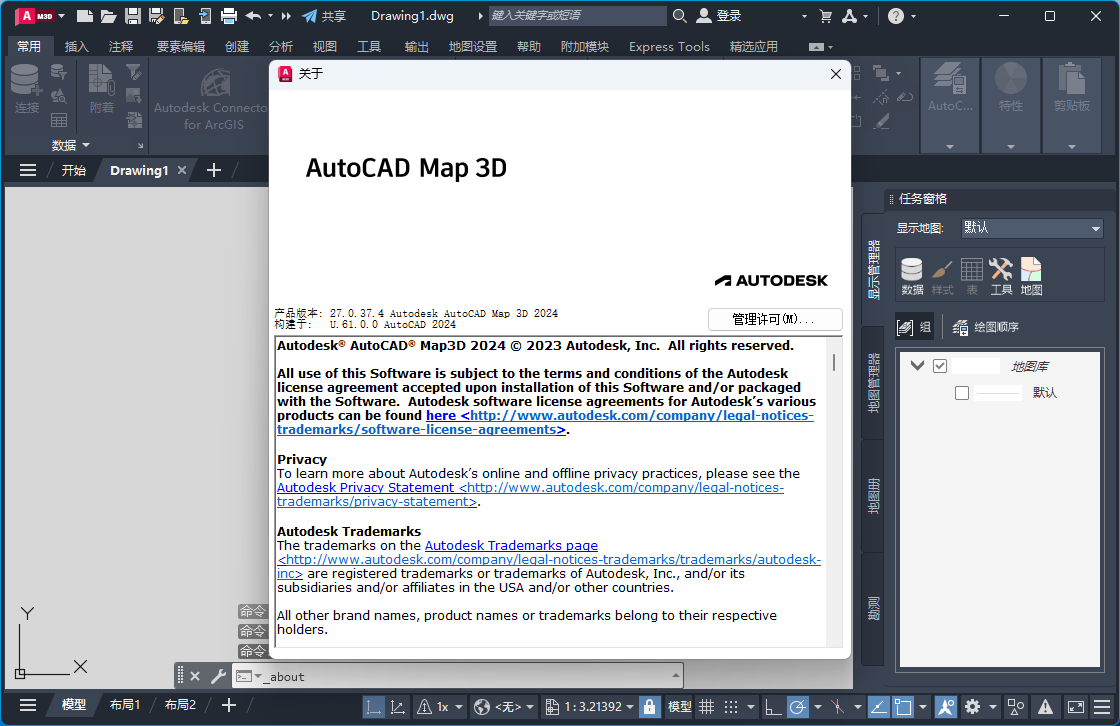Click the Draw Order icon in task pane

coord(986,327)
